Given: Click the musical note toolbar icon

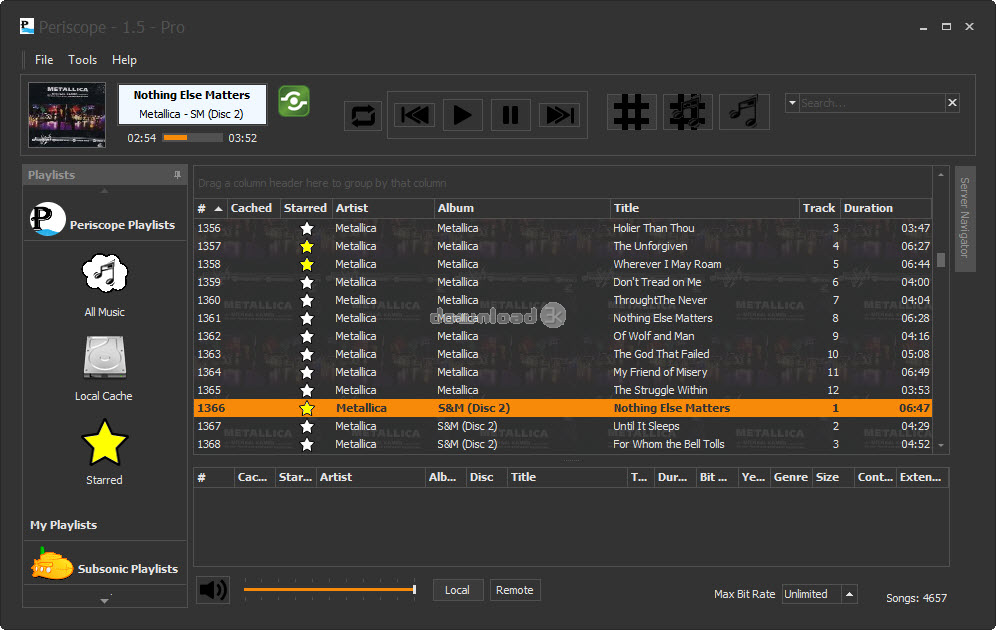Looking at the screenshot, I should pyautogui.click(x=744, y=112).
